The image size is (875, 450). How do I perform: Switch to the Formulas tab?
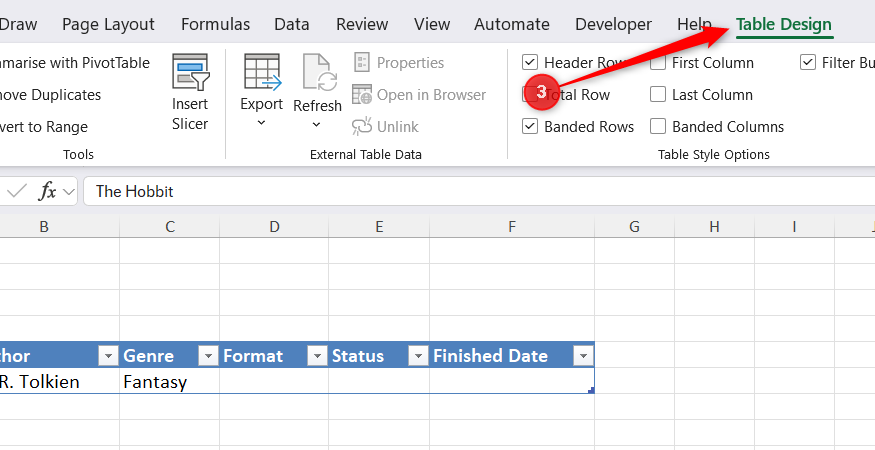pyautogui.click(x=215, y=24)
